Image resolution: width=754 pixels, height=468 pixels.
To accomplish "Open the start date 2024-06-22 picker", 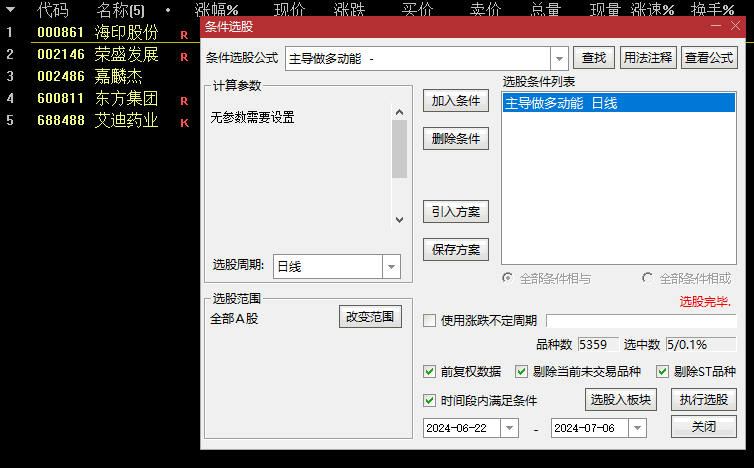I will 509,428.
